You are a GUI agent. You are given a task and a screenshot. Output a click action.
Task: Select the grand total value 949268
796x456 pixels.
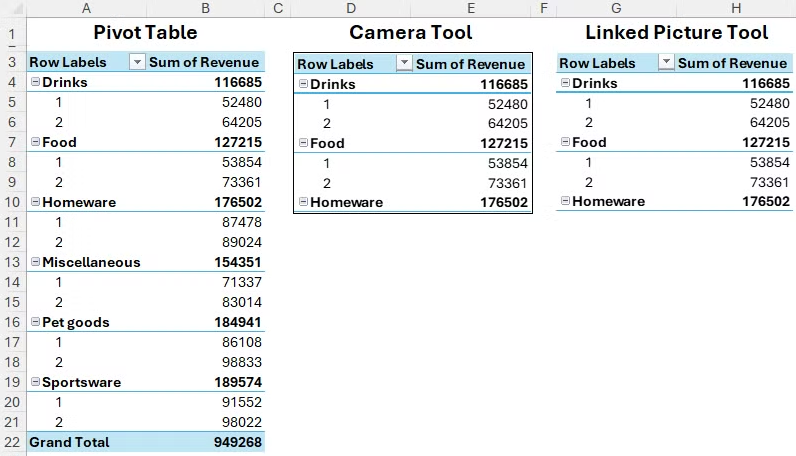point(206,442)
